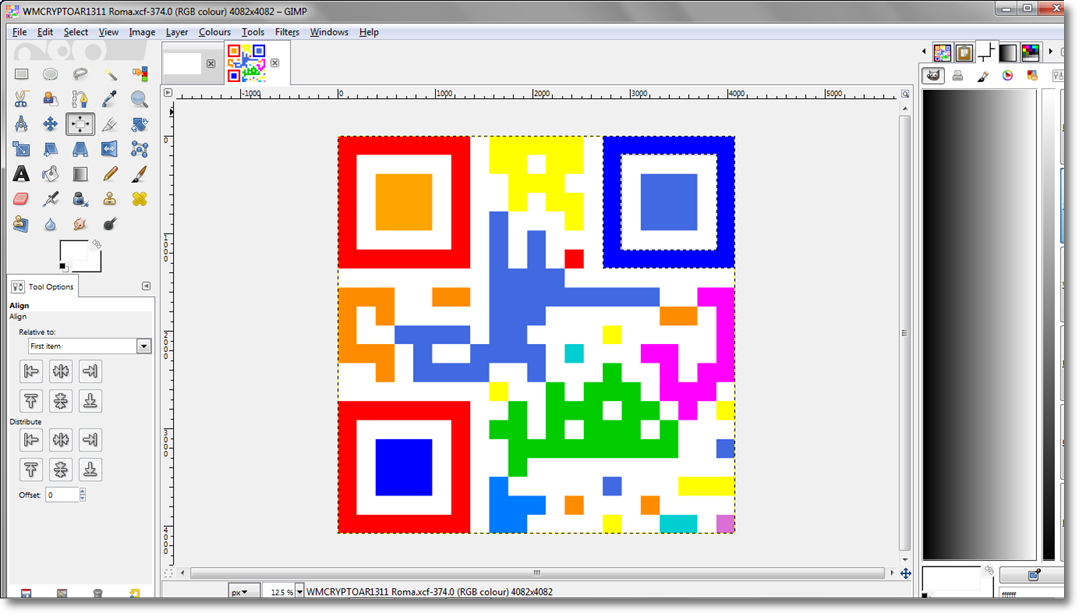Select the Blend gradient tool
The image size is (1080, 615).
[80, 174]
